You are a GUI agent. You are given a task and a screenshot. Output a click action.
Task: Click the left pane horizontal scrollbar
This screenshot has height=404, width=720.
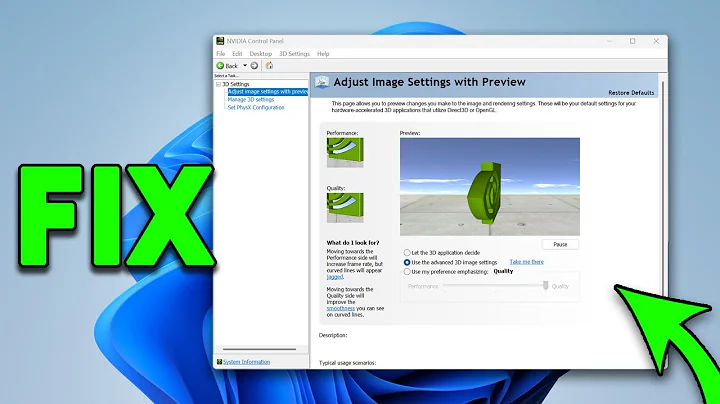259,349
